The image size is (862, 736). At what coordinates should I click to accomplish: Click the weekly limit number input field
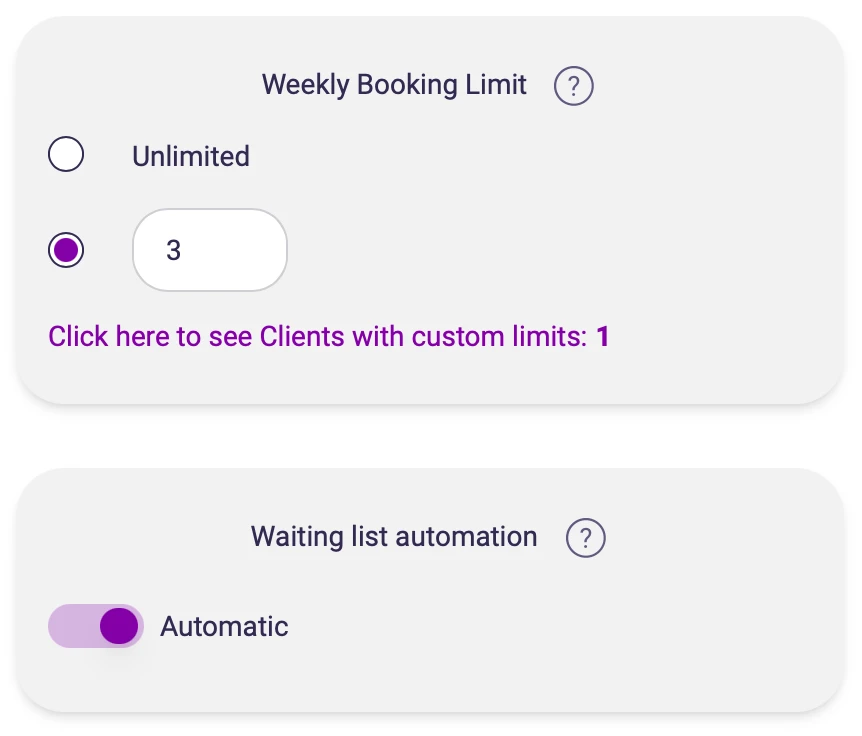click(x=210, y=250)
